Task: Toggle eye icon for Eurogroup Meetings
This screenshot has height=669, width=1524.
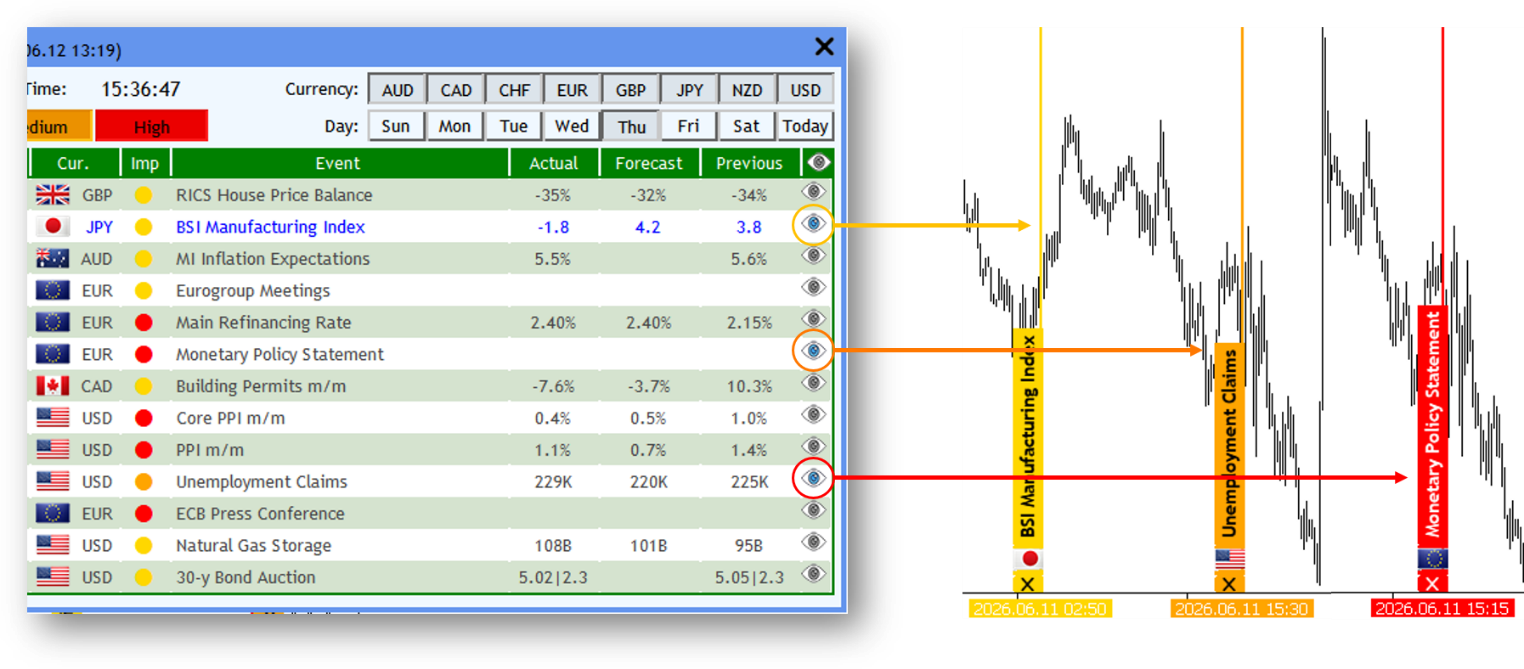Action: coord(815,287)
